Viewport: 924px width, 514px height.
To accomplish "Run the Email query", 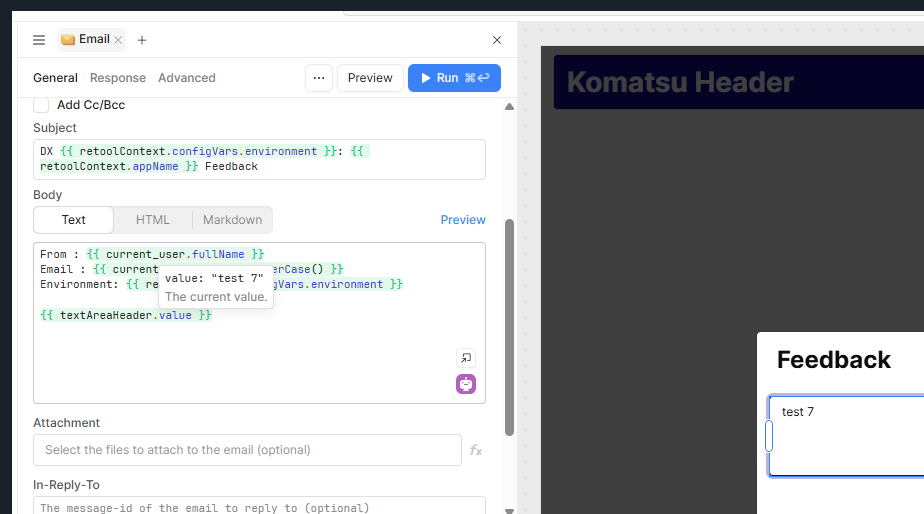I will coord(454,78).
